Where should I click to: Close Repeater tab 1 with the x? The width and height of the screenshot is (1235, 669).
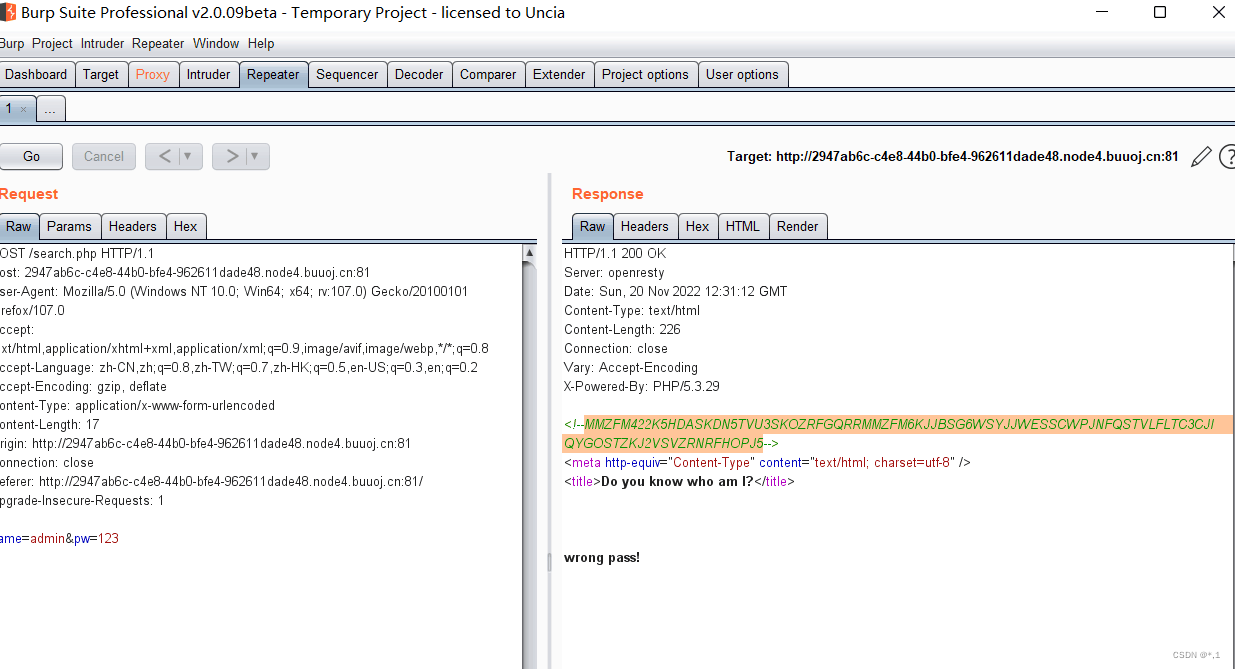[x=24, y=109]
